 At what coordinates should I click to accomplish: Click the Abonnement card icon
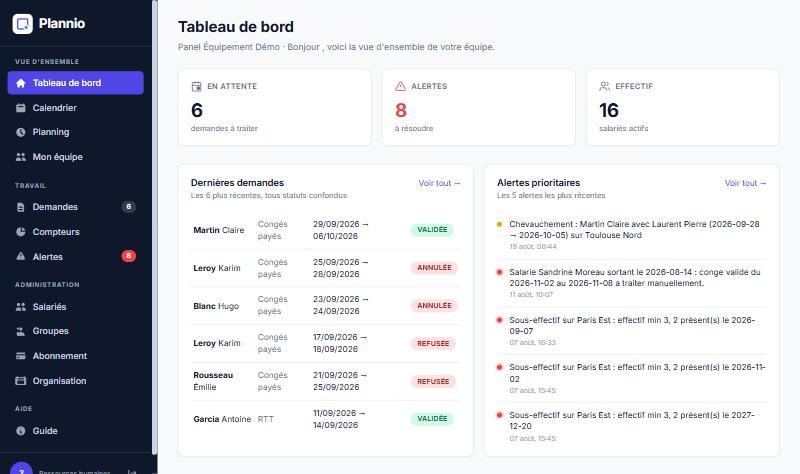(x=20, y=356)
